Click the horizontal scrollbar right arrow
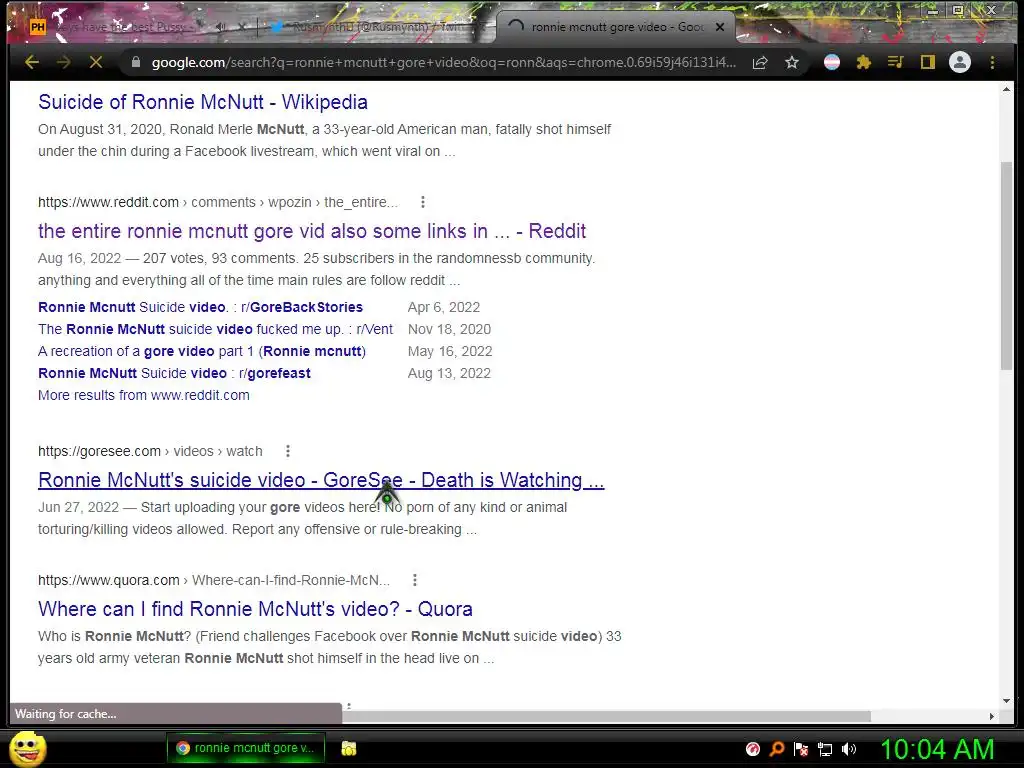The width and height of the screenshot is (1024, 768). pyautogui.click(x=991, y=716)
